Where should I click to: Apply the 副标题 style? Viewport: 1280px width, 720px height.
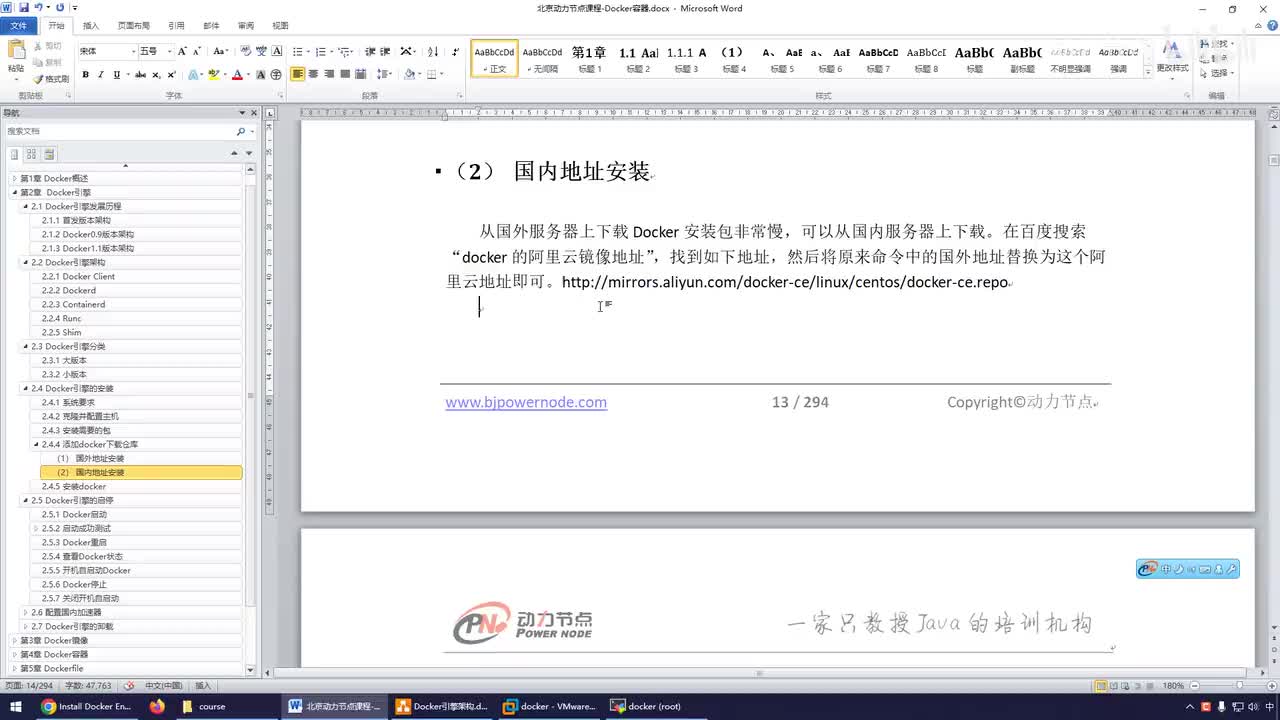(x=1022, y=59)
